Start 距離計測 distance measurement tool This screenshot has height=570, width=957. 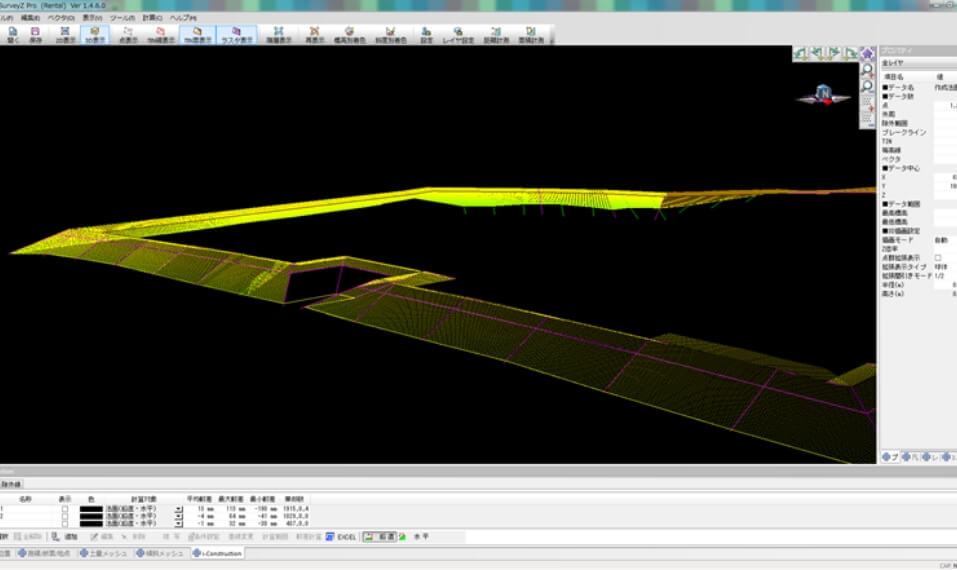(x=494, y=34)
